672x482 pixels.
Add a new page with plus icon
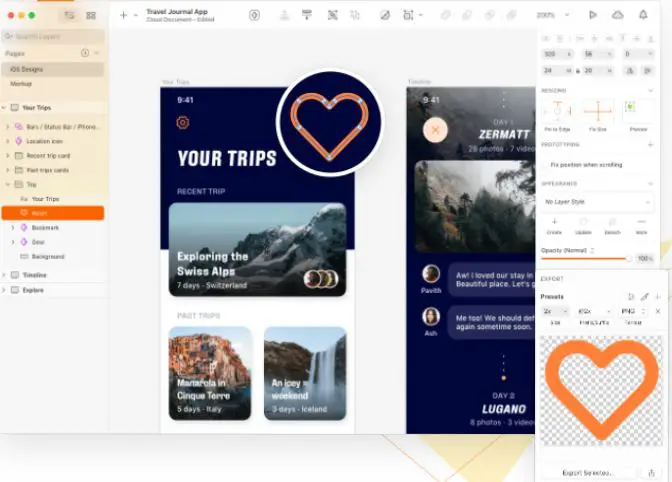[84, 52]
